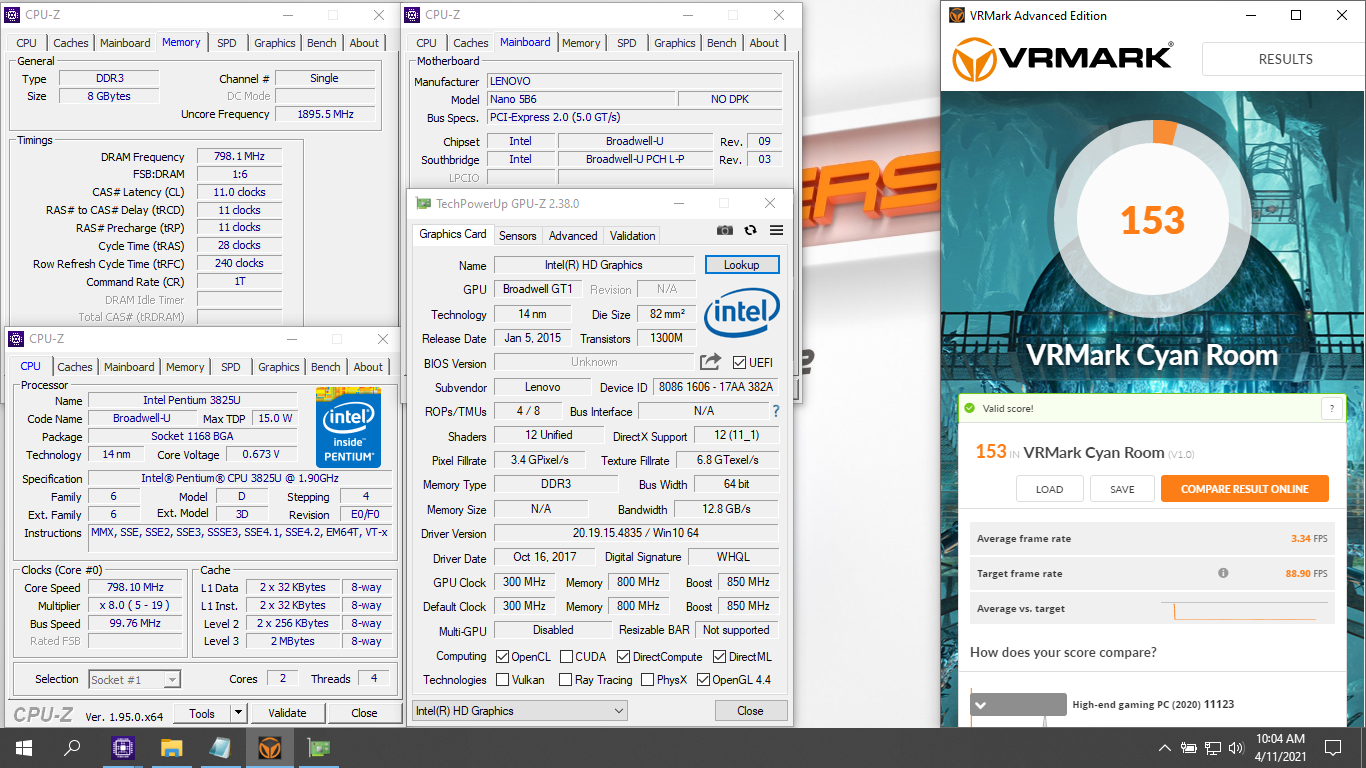Click the green Valid score check icon
Image resolution: width=1366 pixels, height=768 pixels.
tap(968, 408)
